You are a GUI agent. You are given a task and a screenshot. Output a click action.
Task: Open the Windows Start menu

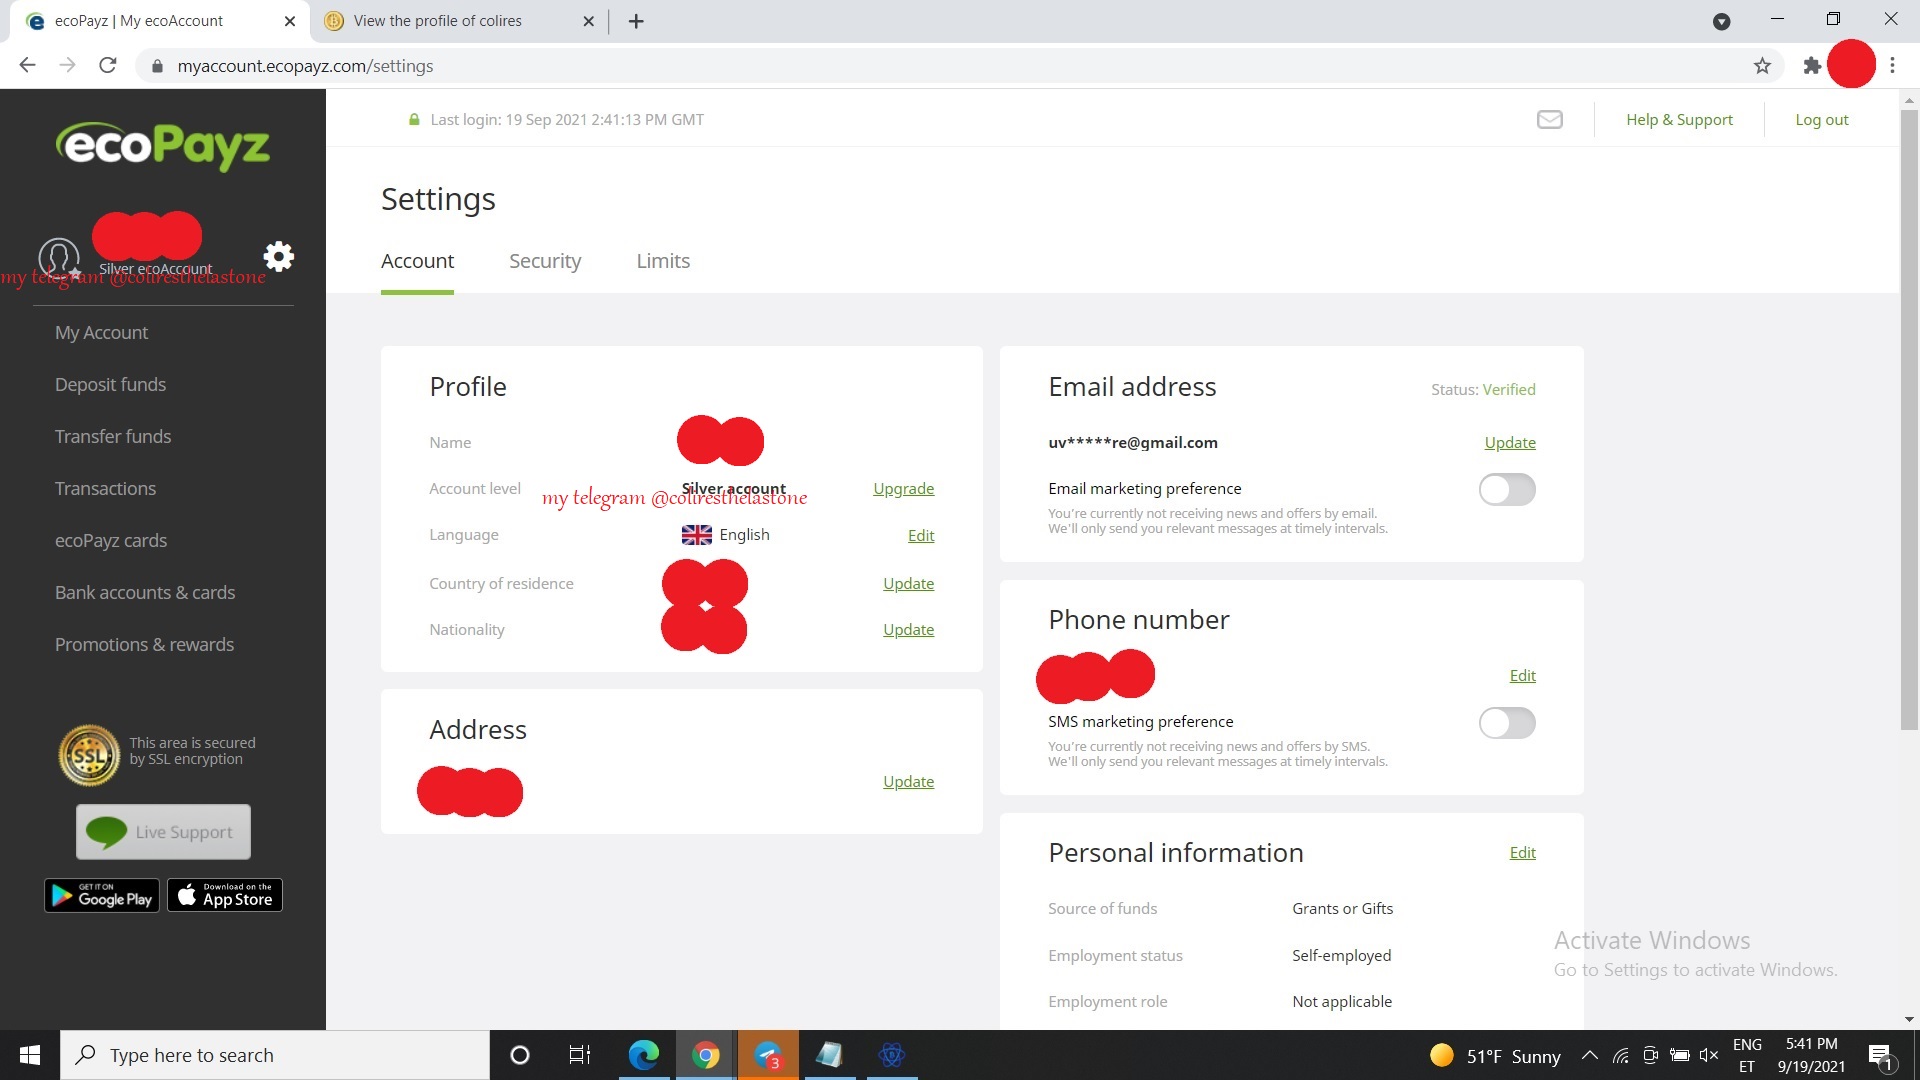click(x=30, y=1055)
